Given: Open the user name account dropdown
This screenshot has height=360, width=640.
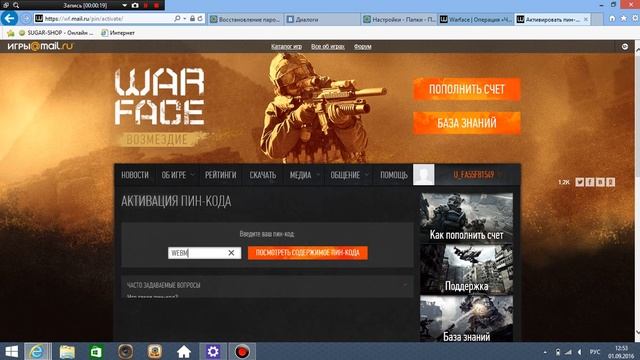Looking at the screenshot, I should [477, 175].
